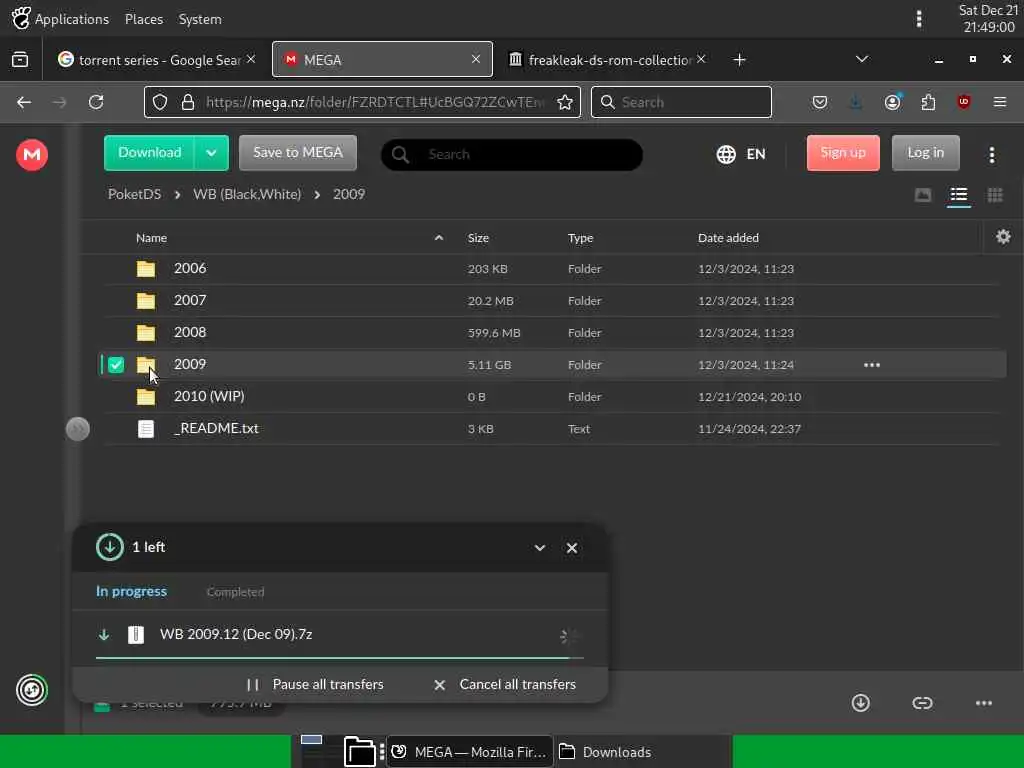Click the MEGA logo icon in sidebar

tap(32, 155)
